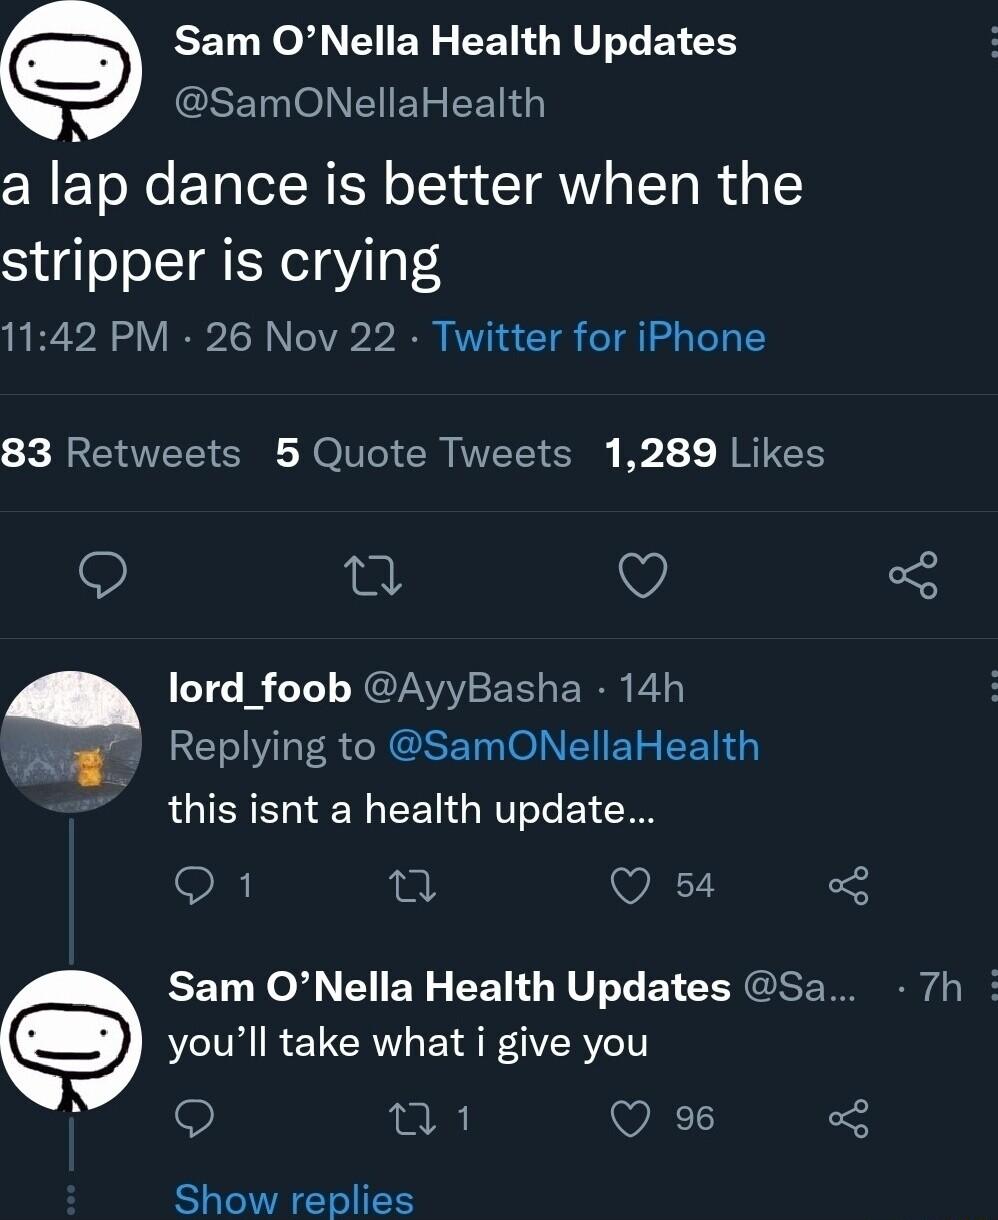Screen dimensions: 998x1220
Task: Share the "you'll take what i give you" reply
Action: (849, 1118)
